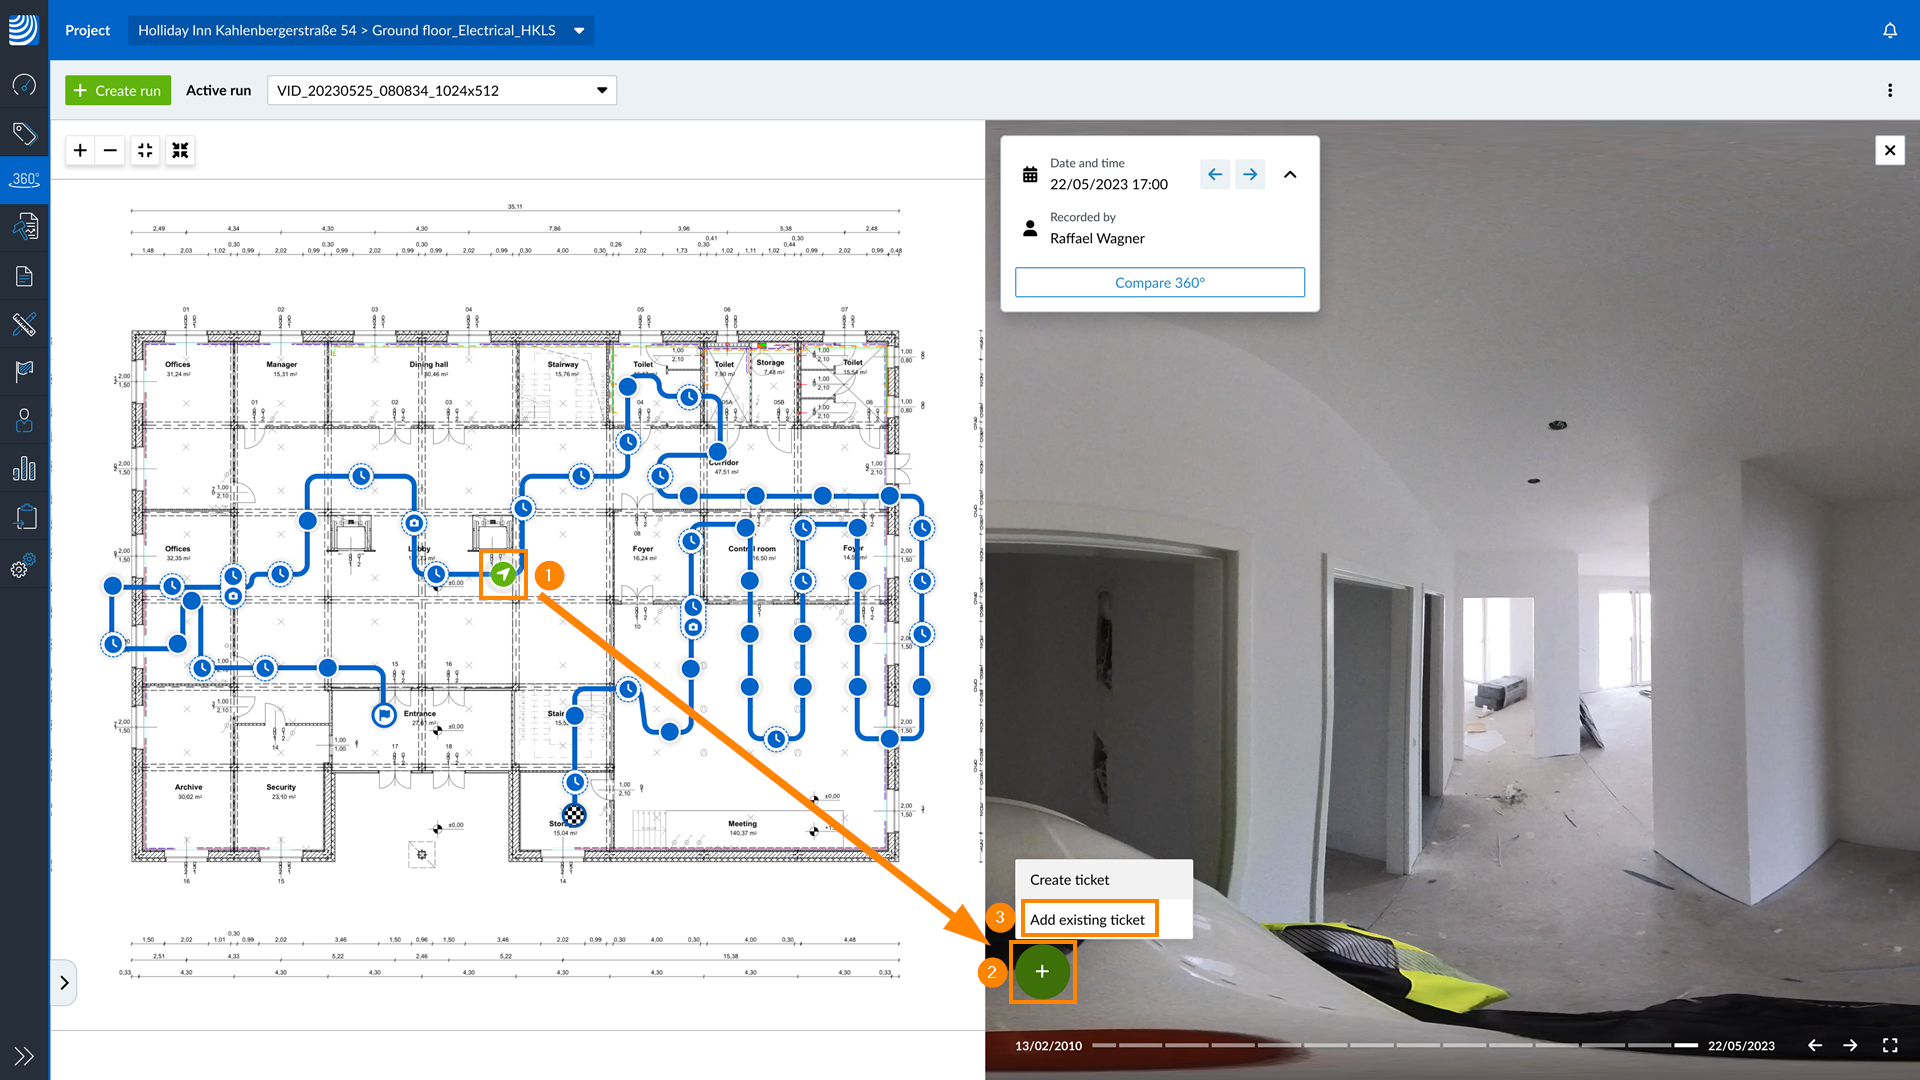Click the green plus add button
Viewport: 1920px width, 1080px height.
1042,971
